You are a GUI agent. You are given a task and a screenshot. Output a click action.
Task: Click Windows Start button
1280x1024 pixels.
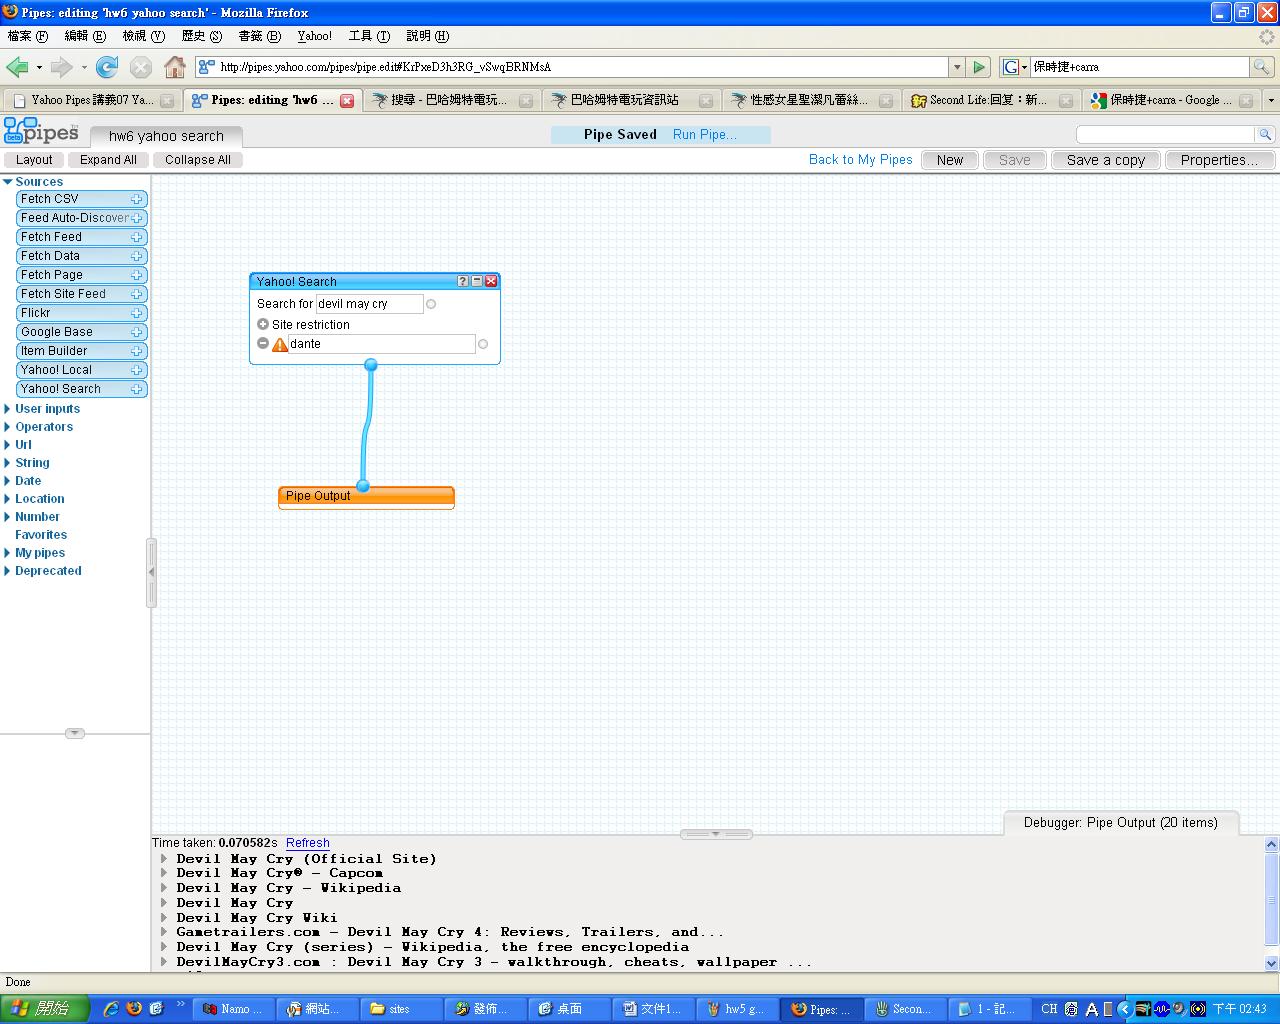pos(43,1009)
